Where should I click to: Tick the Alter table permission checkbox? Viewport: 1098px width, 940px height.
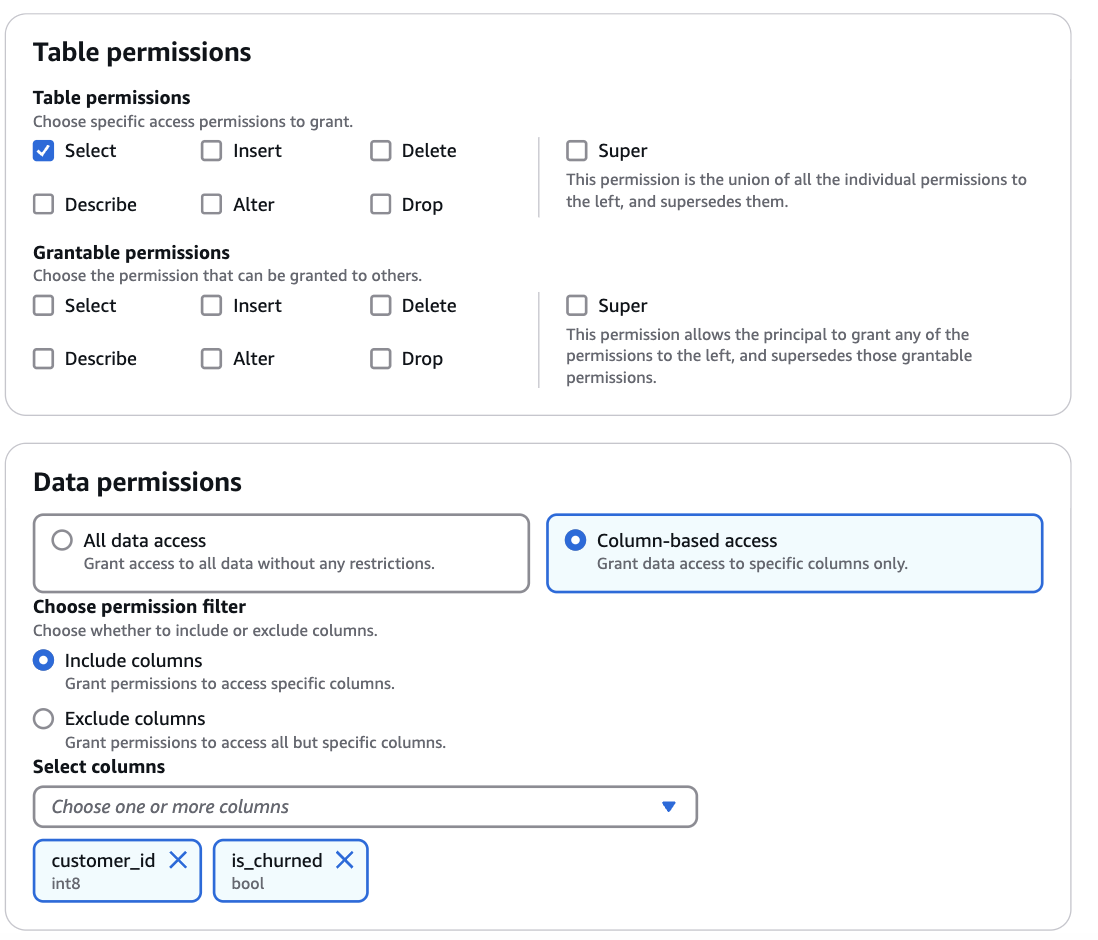(x=212, y=204)
